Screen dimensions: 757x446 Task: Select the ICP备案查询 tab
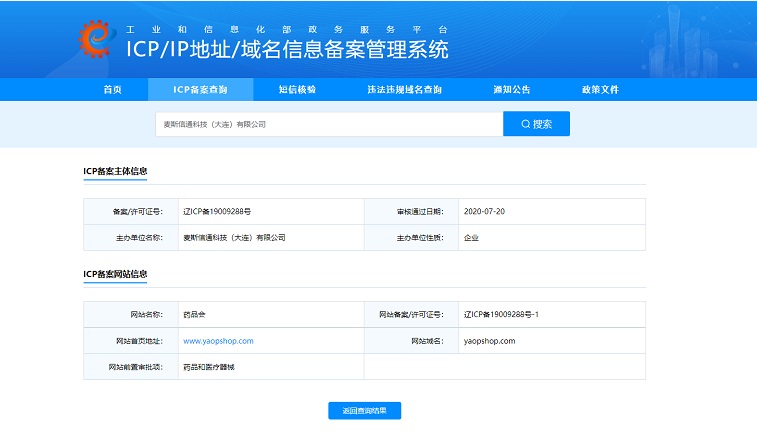pos(200,90)
